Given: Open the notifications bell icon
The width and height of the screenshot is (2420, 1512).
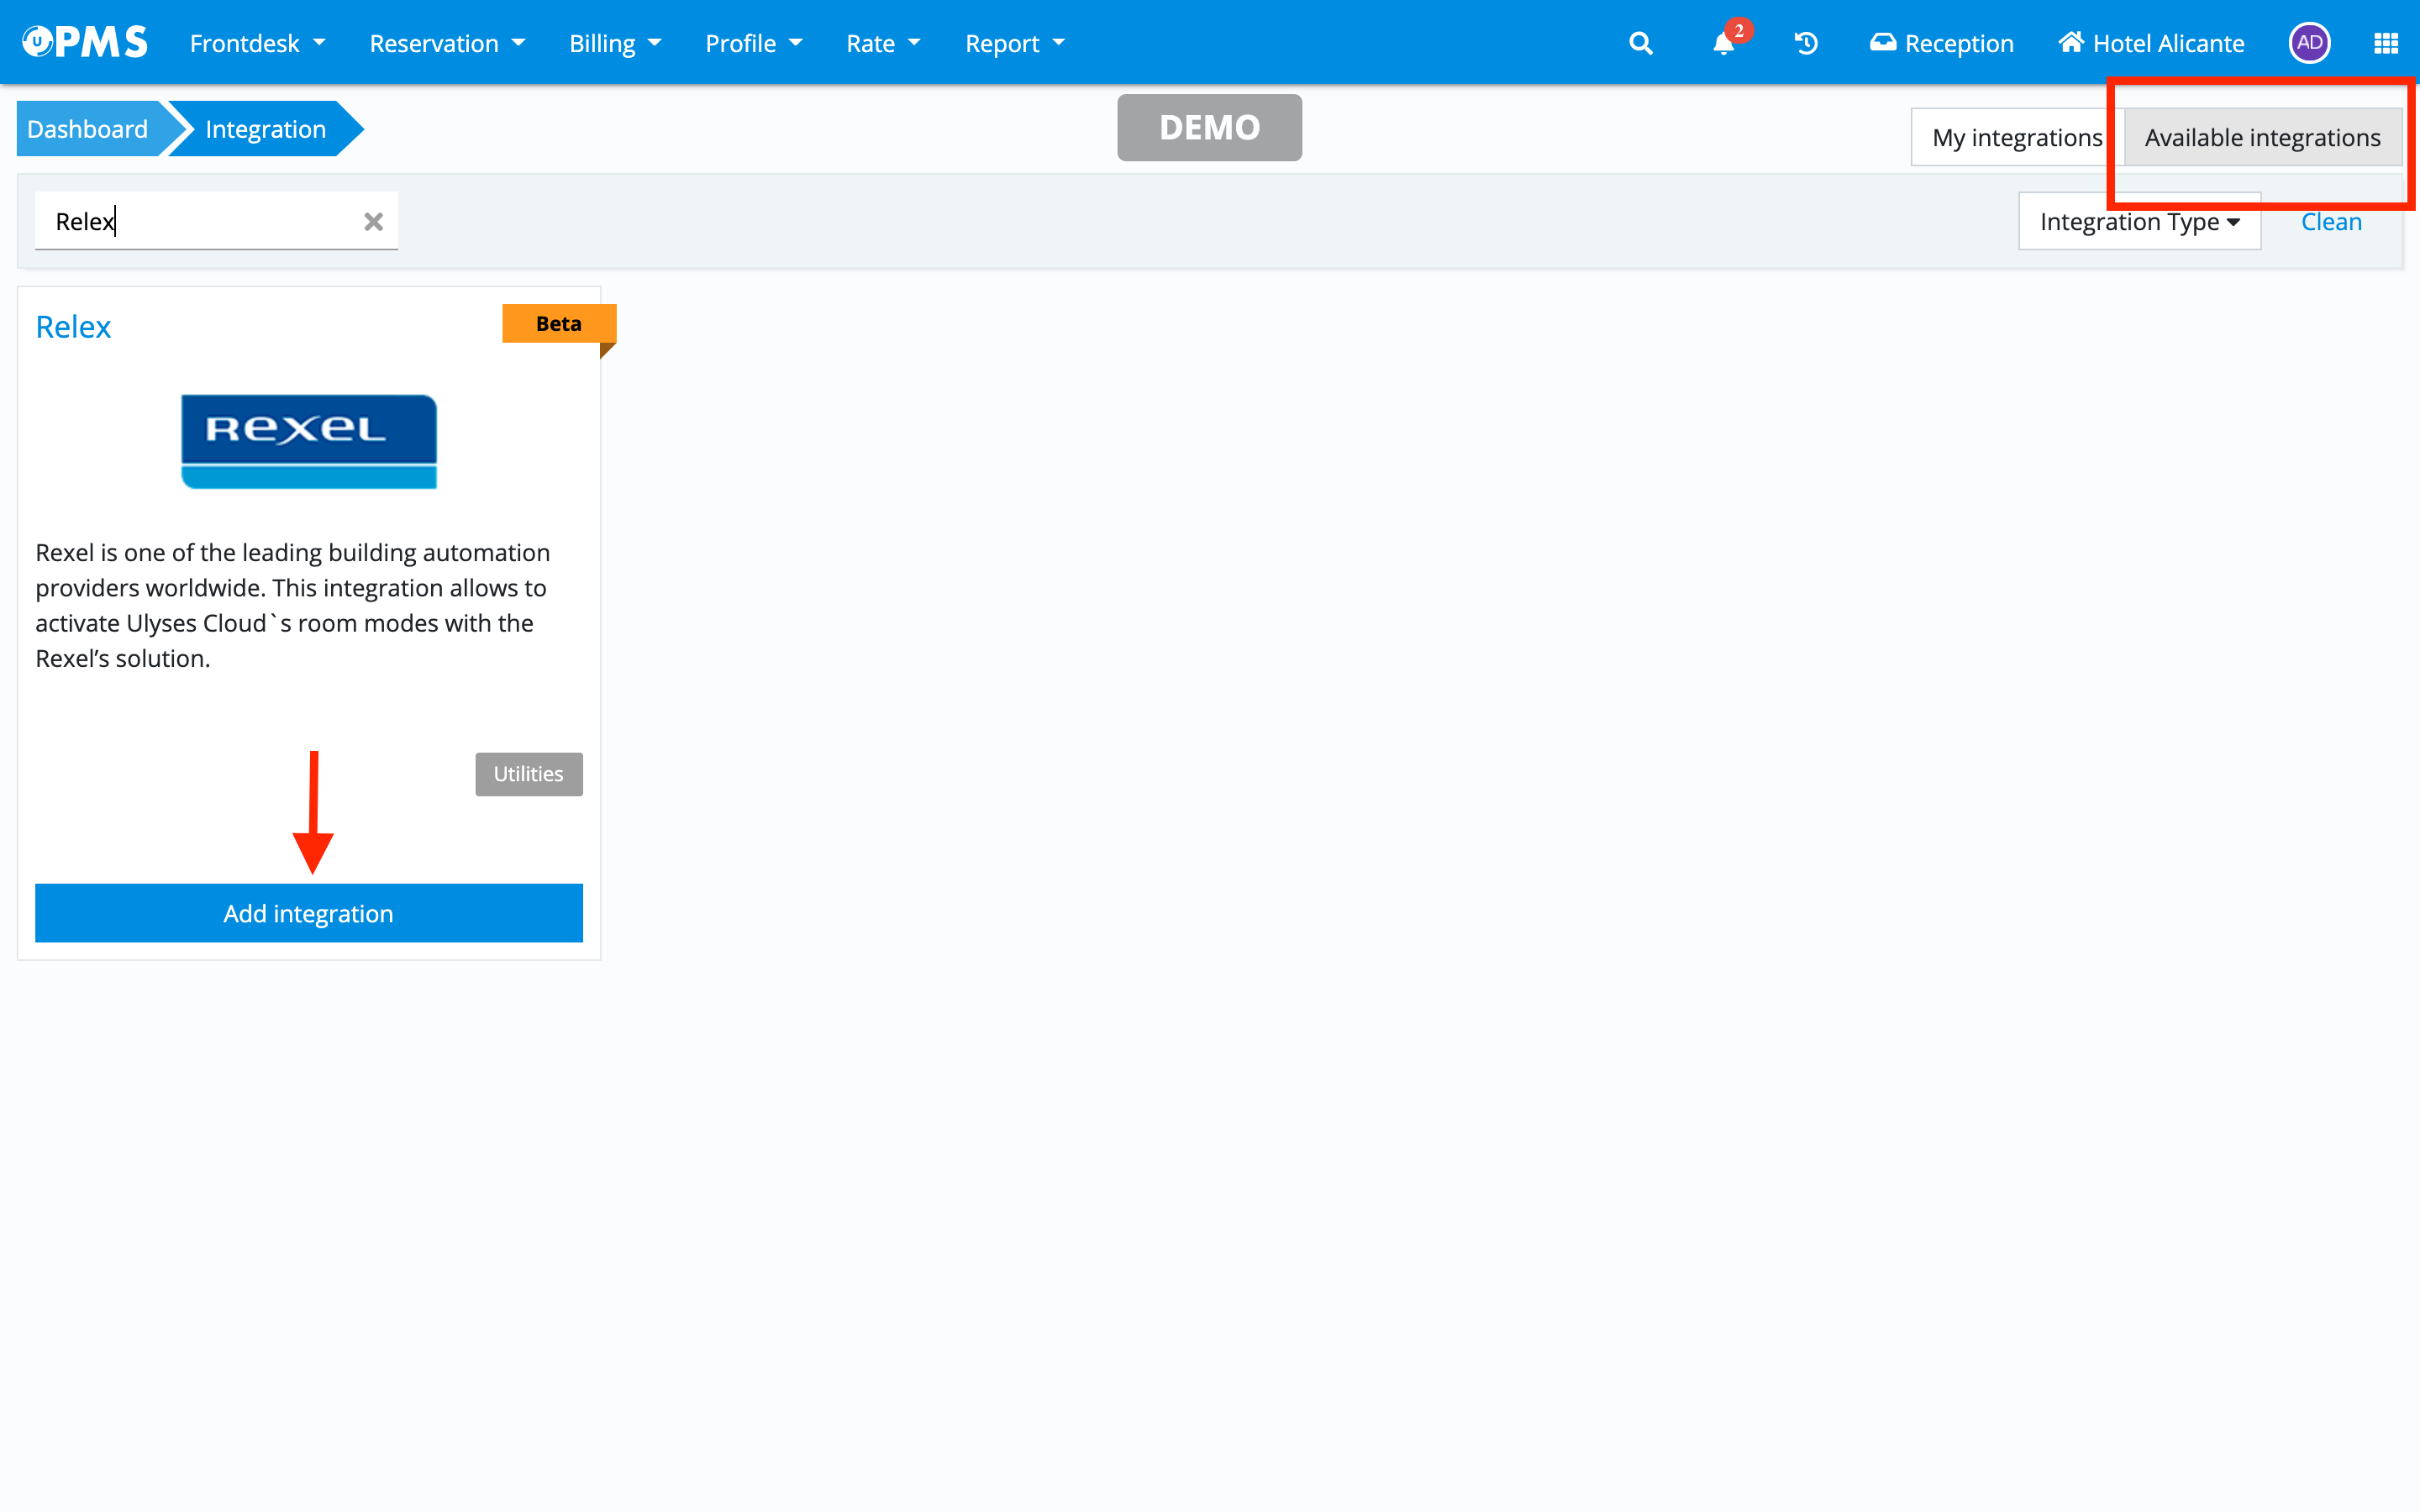Looking at the screenshot, I should (x=1724, y=43).
